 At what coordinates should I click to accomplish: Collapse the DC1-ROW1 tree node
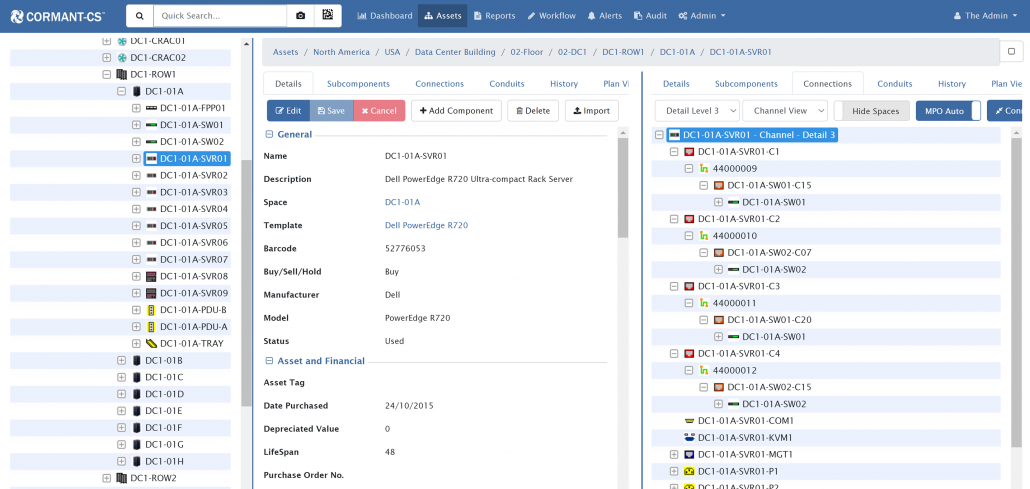[107, 74]
